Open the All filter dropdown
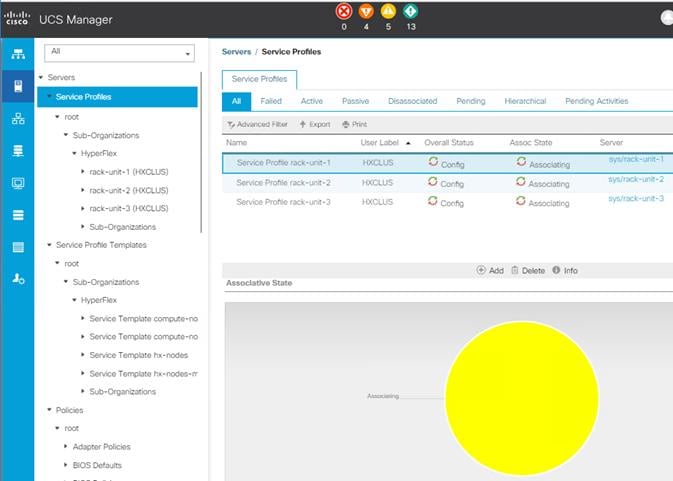 (119, 53)
